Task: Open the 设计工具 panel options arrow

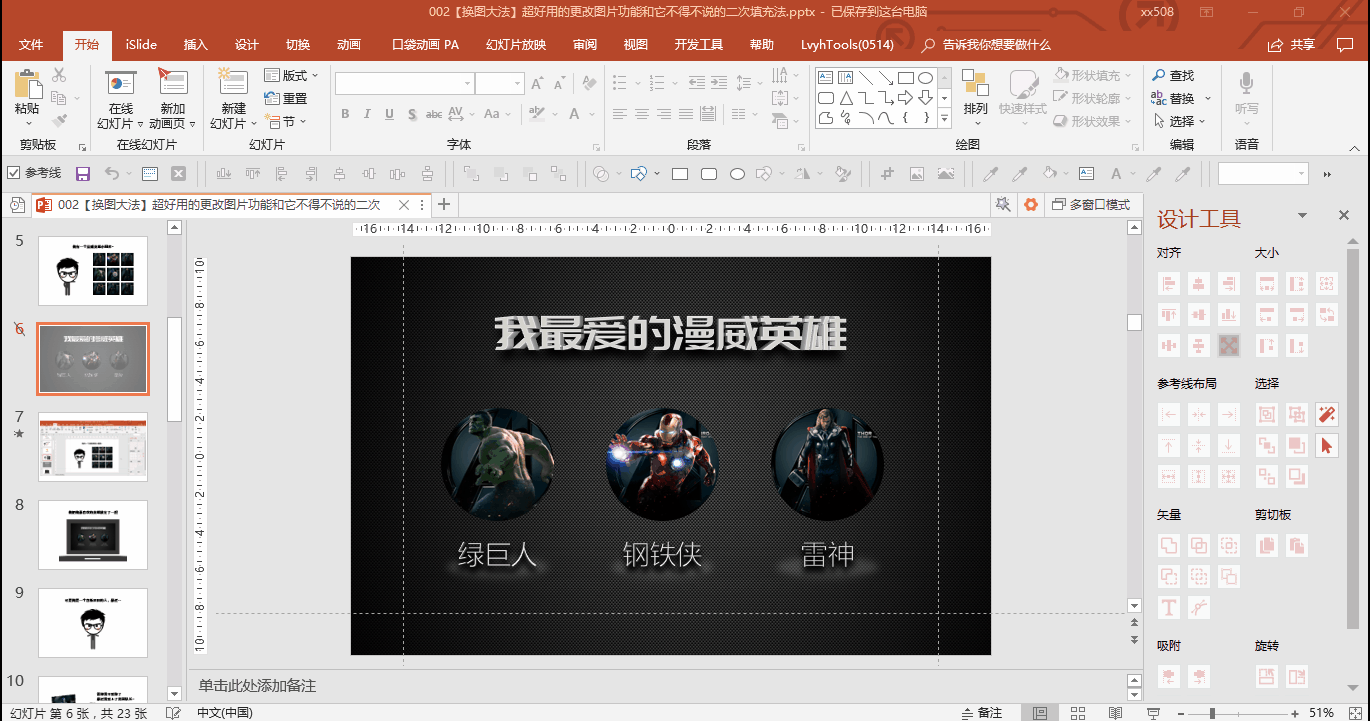Action: tap(1302, 216)
